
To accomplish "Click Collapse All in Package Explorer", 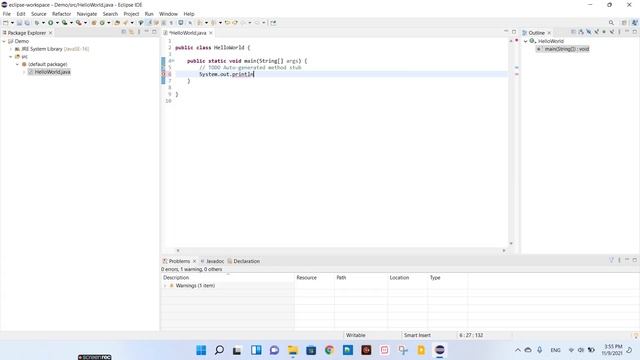I will click(124, 32).
